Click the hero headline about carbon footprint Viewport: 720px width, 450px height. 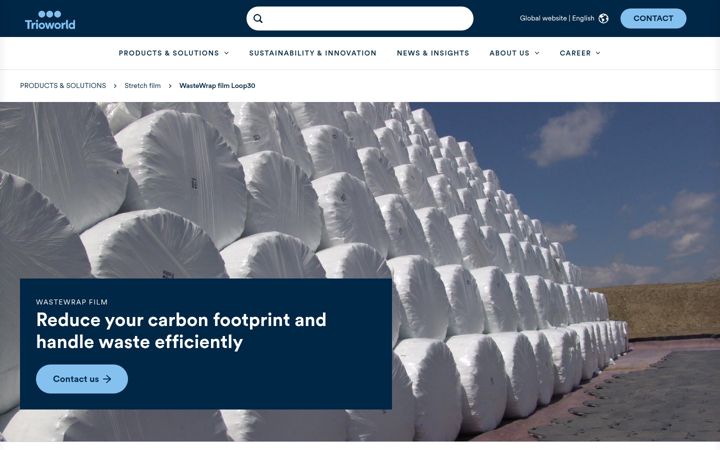(x=181, y=331)
